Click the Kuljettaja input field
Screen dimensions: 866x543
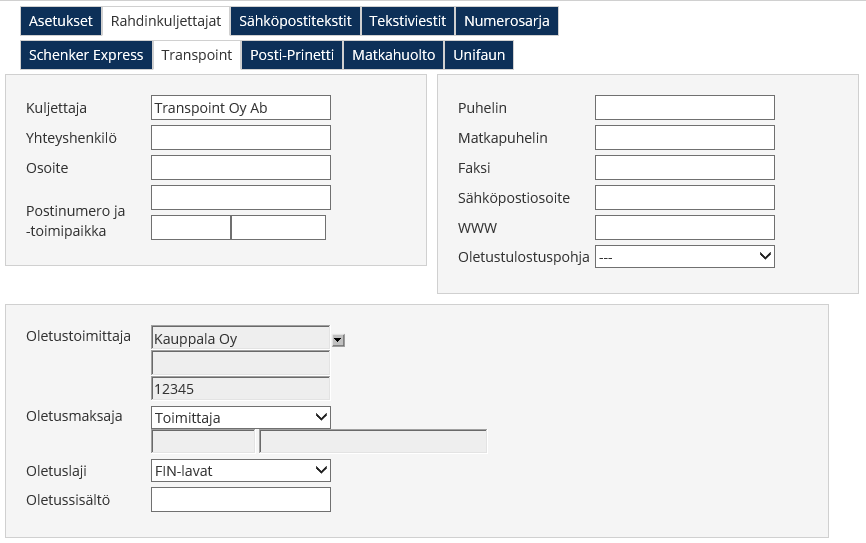(240, 108)
